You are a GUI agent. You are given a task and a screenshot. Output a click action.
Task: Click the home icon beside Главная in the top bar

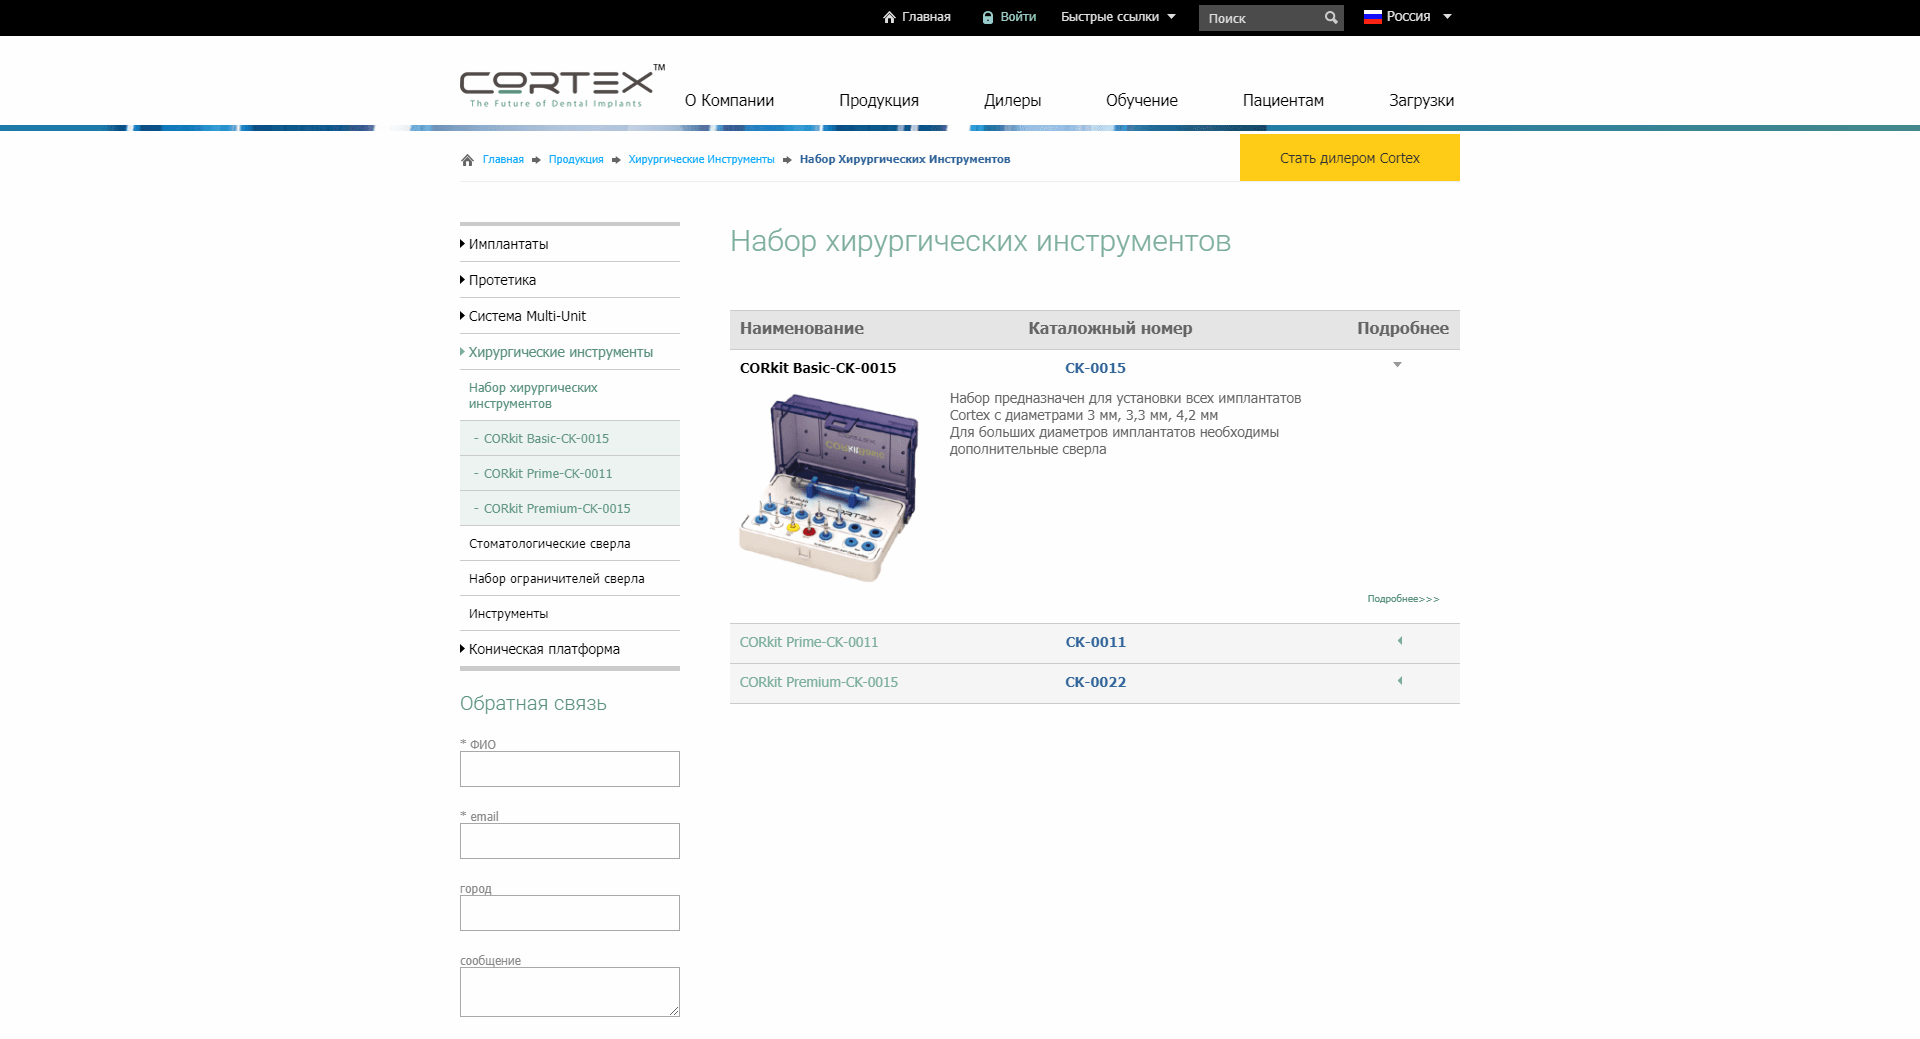(889, 17)
